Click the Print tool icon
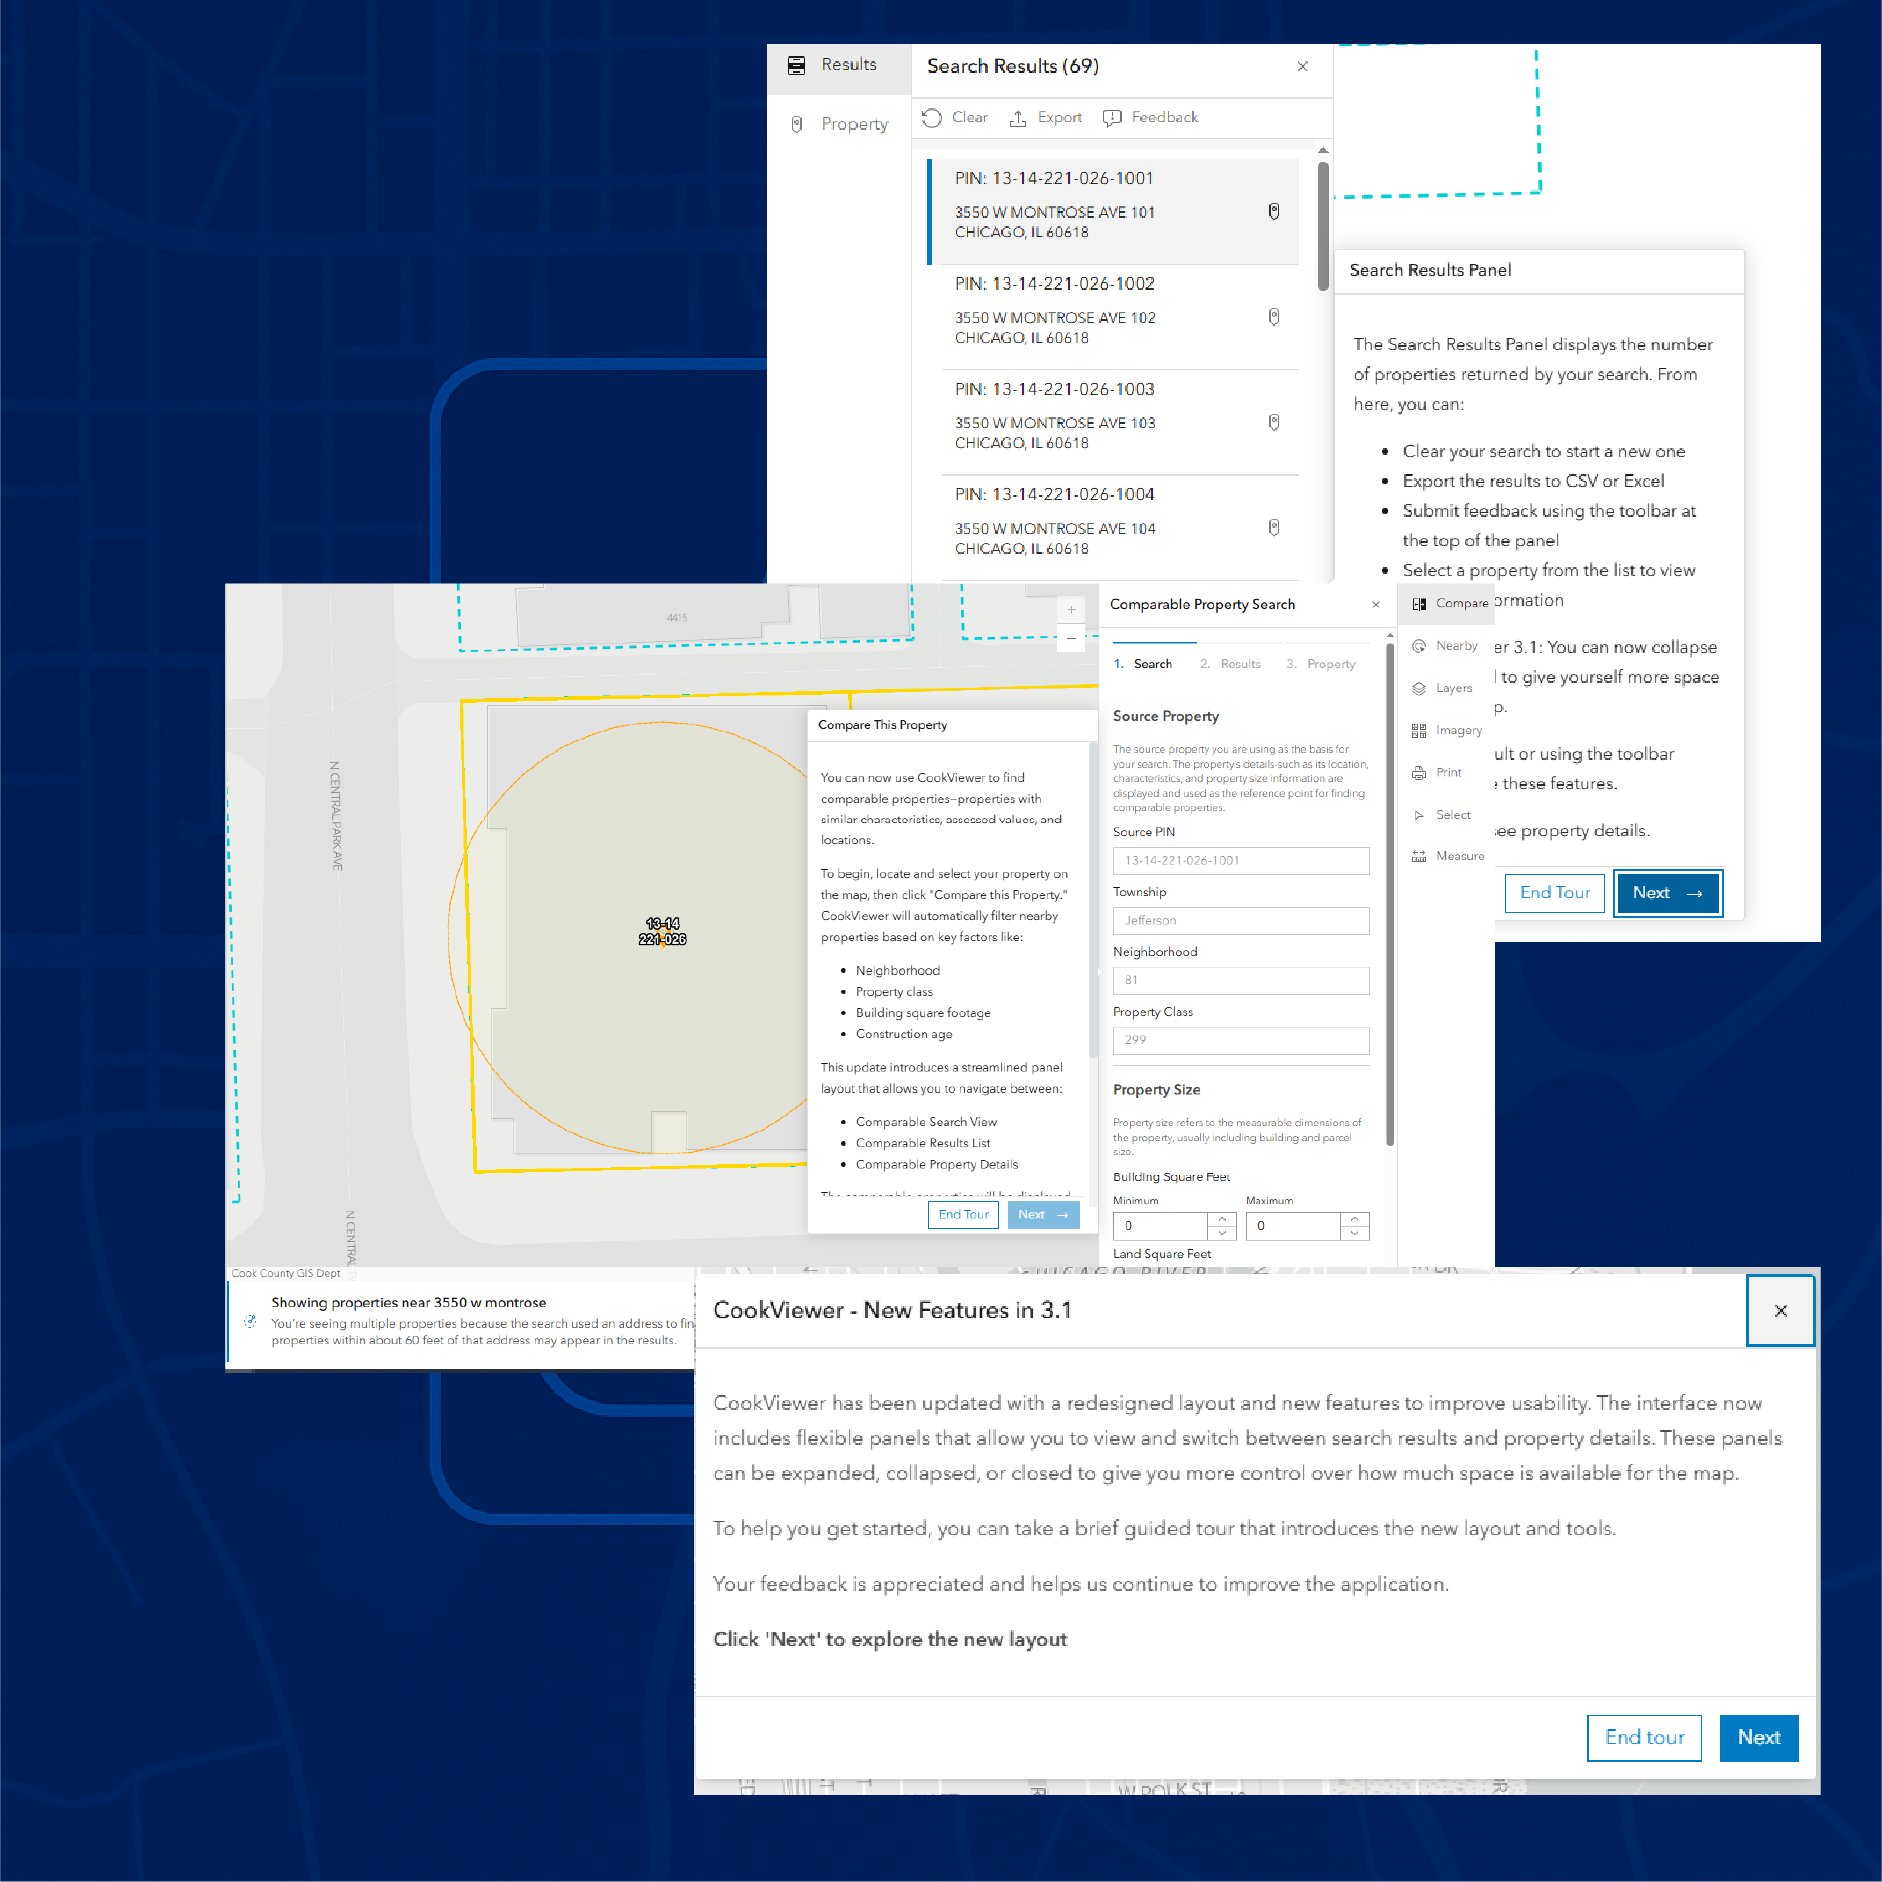Image resolution: width=1882 pixels, height=1882 pixels. pyautogui.click(x=1419, y=773)
